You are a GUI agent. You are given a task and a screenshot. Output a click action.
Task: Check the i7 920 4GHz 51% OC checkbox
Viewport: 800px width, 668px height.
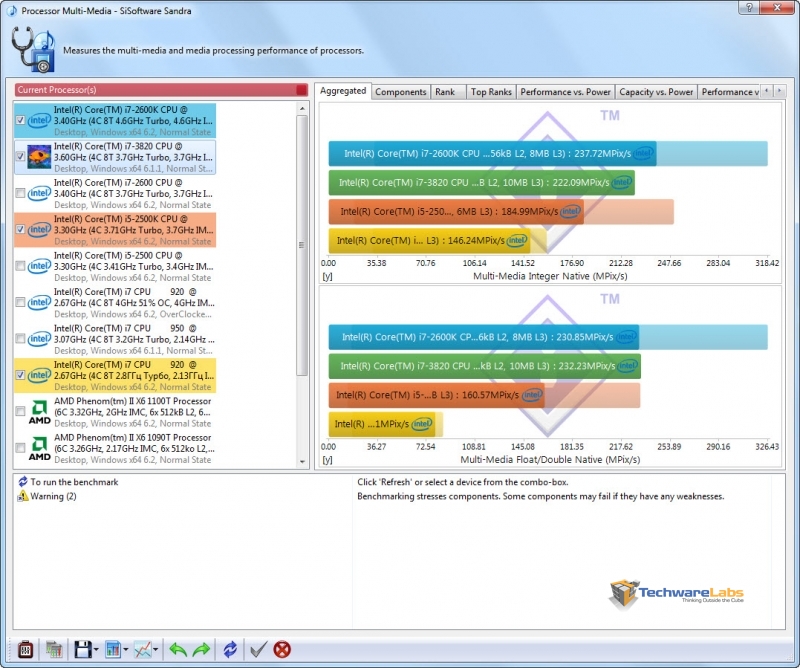pyautogui.click(x=20, y=302)
